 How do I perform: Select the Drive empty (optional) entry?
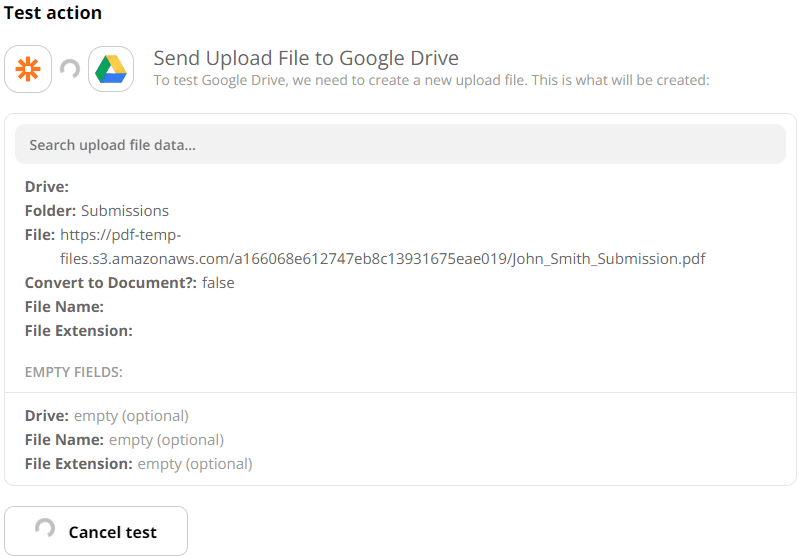pos(106,416)
